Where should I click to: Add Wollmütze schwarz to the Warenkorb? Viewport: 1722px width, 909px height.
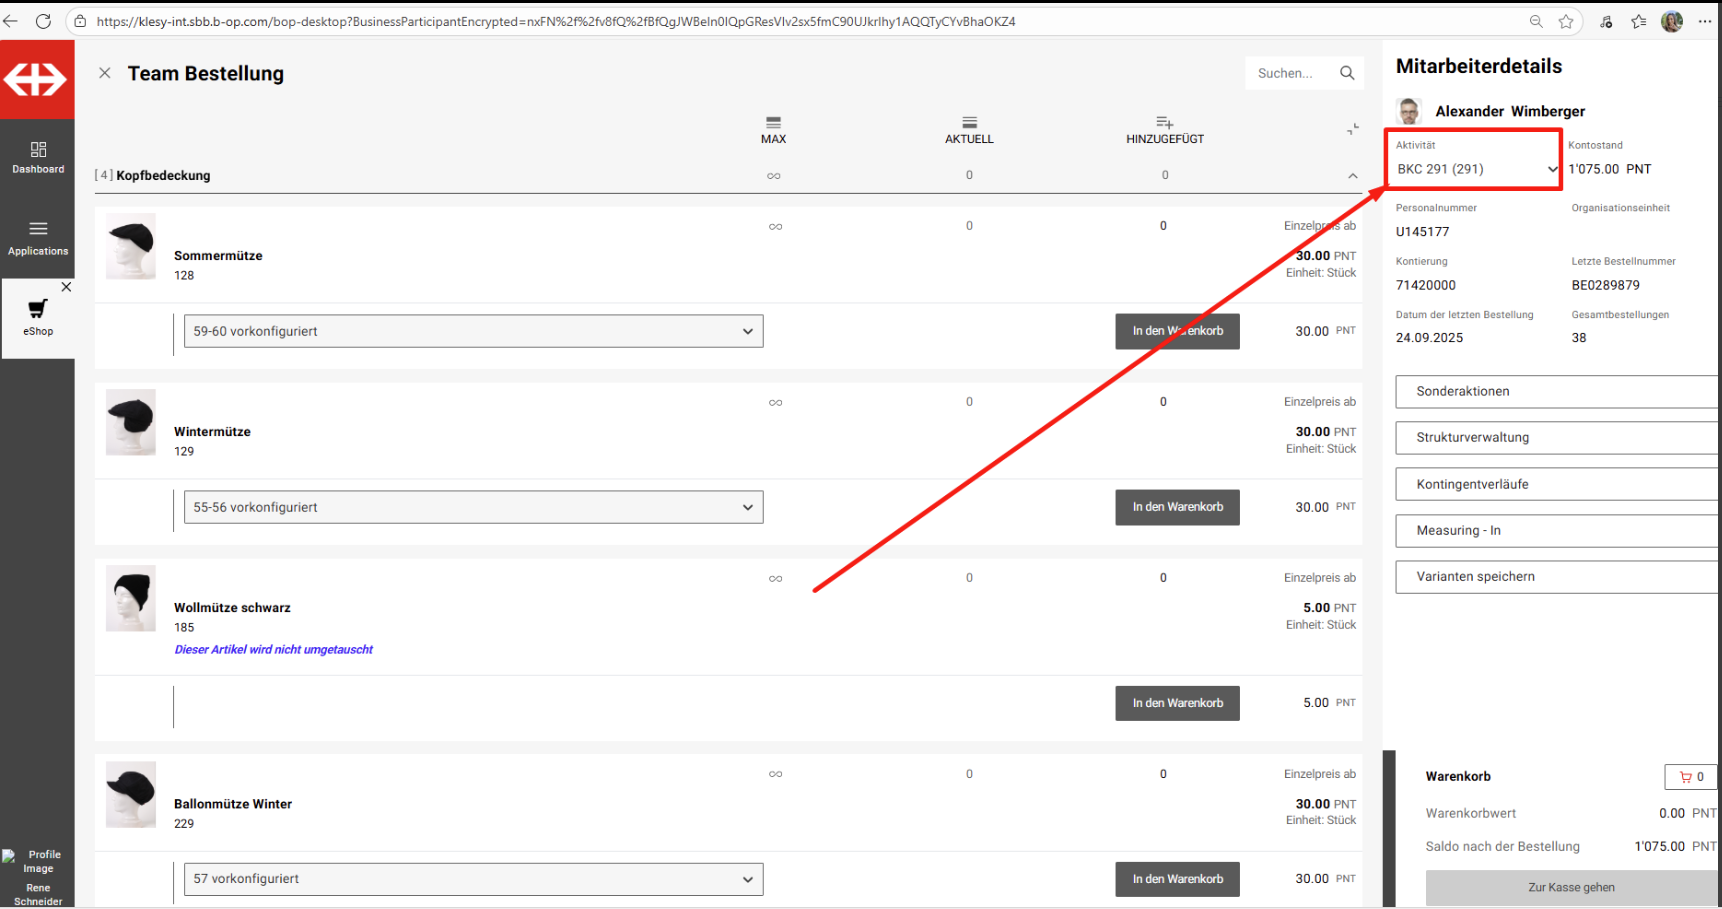pos(1177,703)
